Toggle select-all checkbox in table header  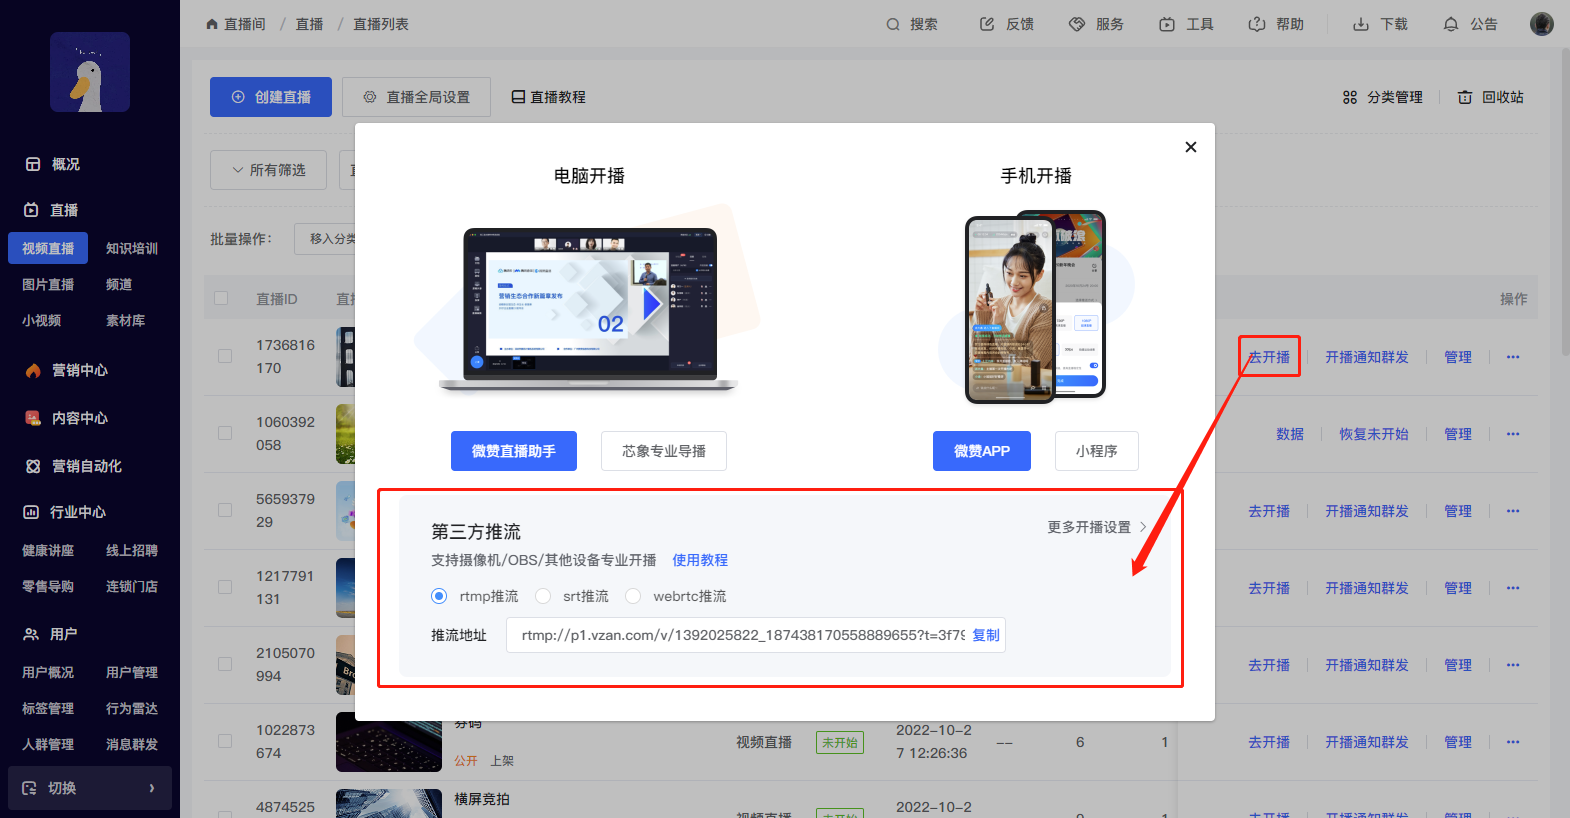221,298
